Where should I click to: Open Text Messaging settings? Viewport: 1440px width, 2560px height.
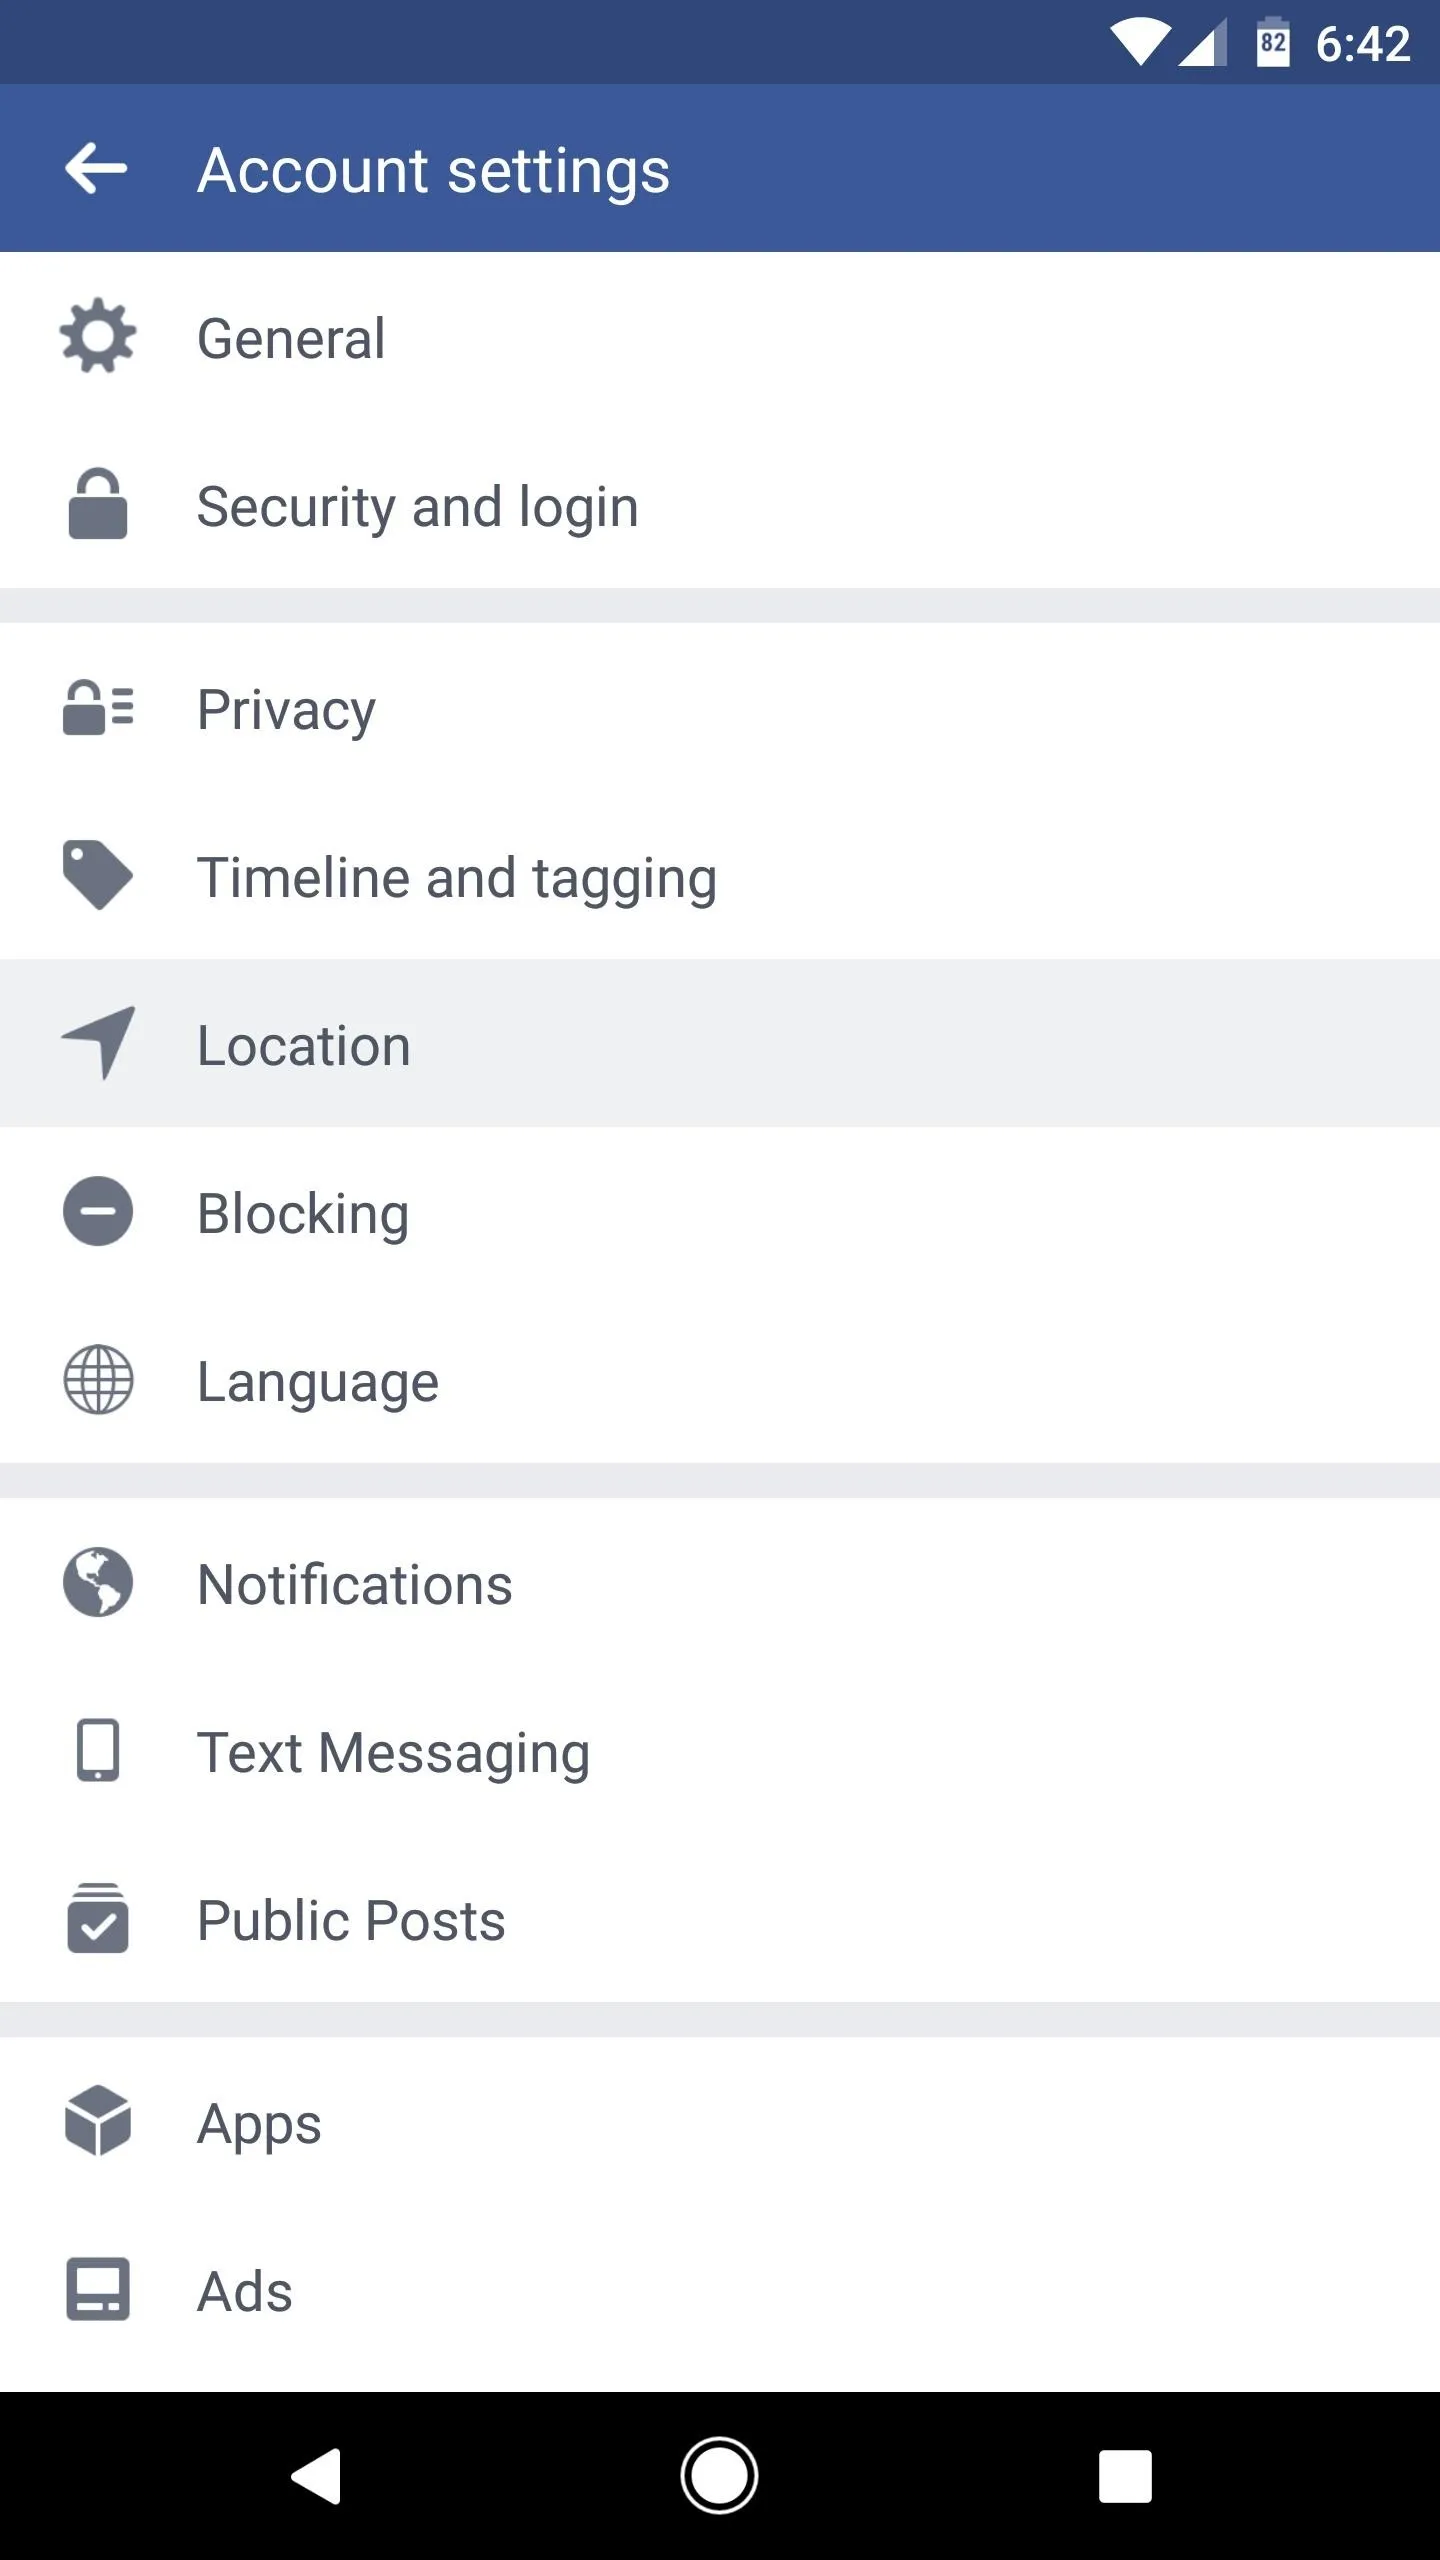(720, 1751)
